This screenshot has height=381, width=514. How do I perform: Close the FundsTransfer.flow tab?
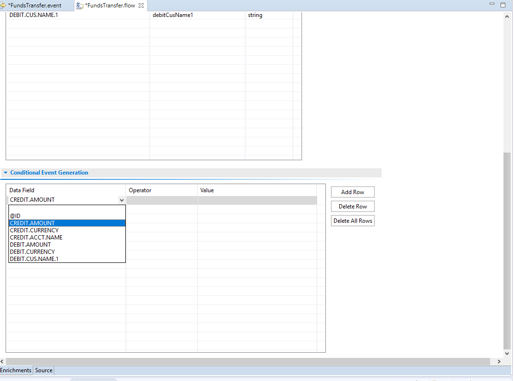click(x=141, y=5)
